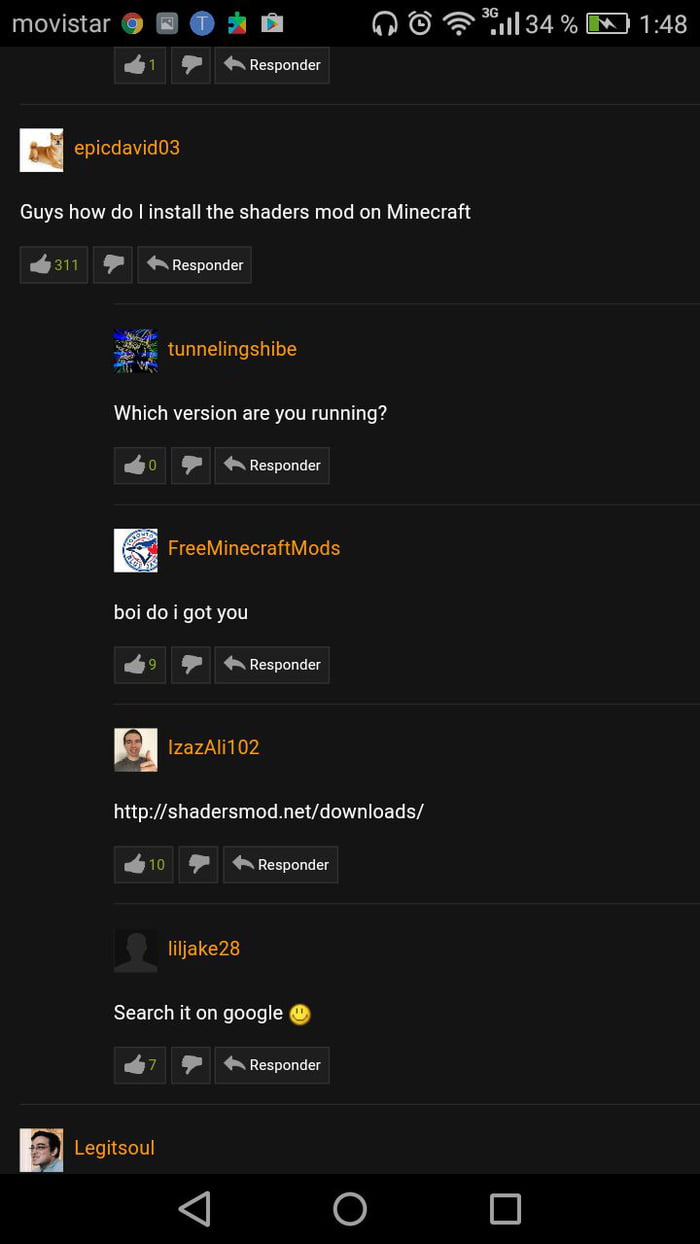Image resolution: width=700 pixels, height=1244 pixels.
Task: Open Legitsoul's channel name
Action: (114, 1148)
